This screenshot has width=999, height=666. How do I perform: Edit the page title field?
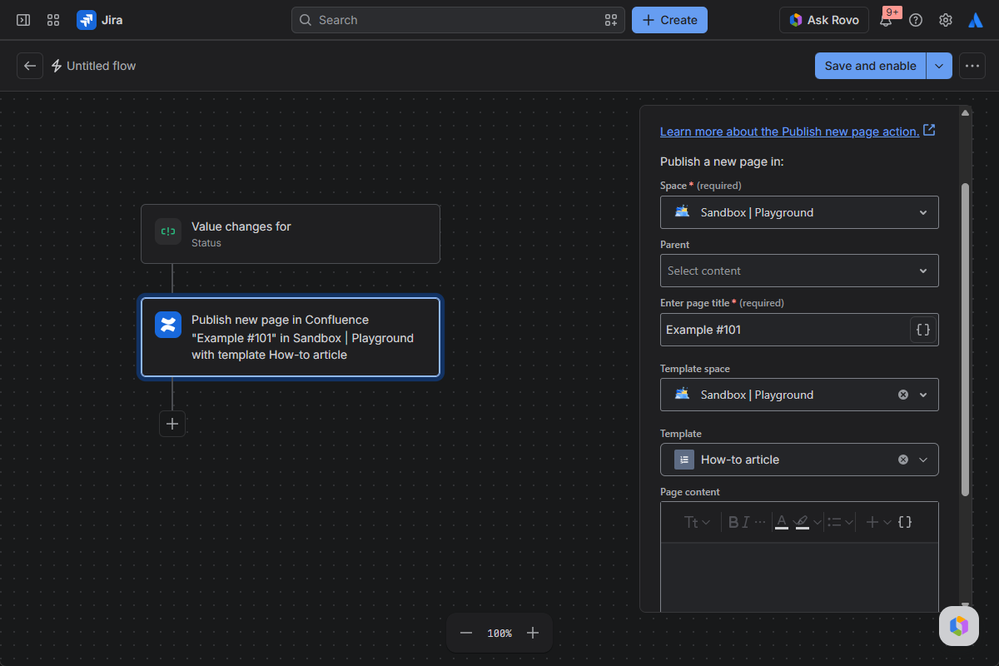[x=784, y=329]
